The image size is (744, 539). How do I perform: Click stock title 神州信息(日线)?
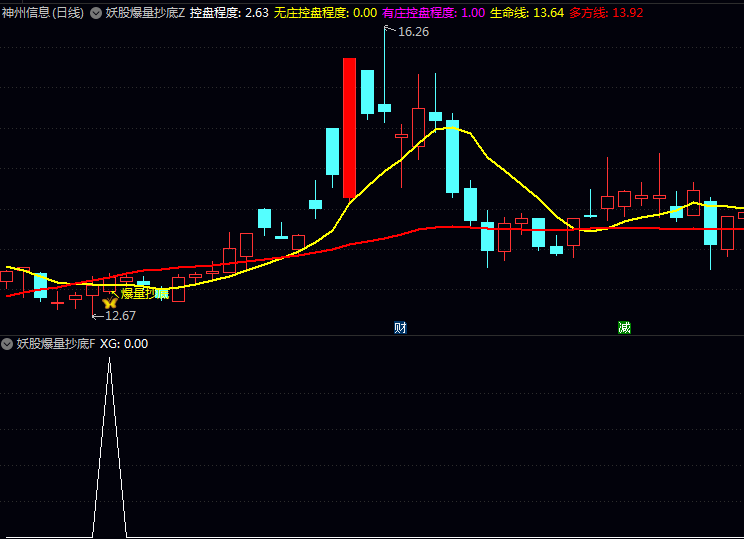[x=43, y=13]
